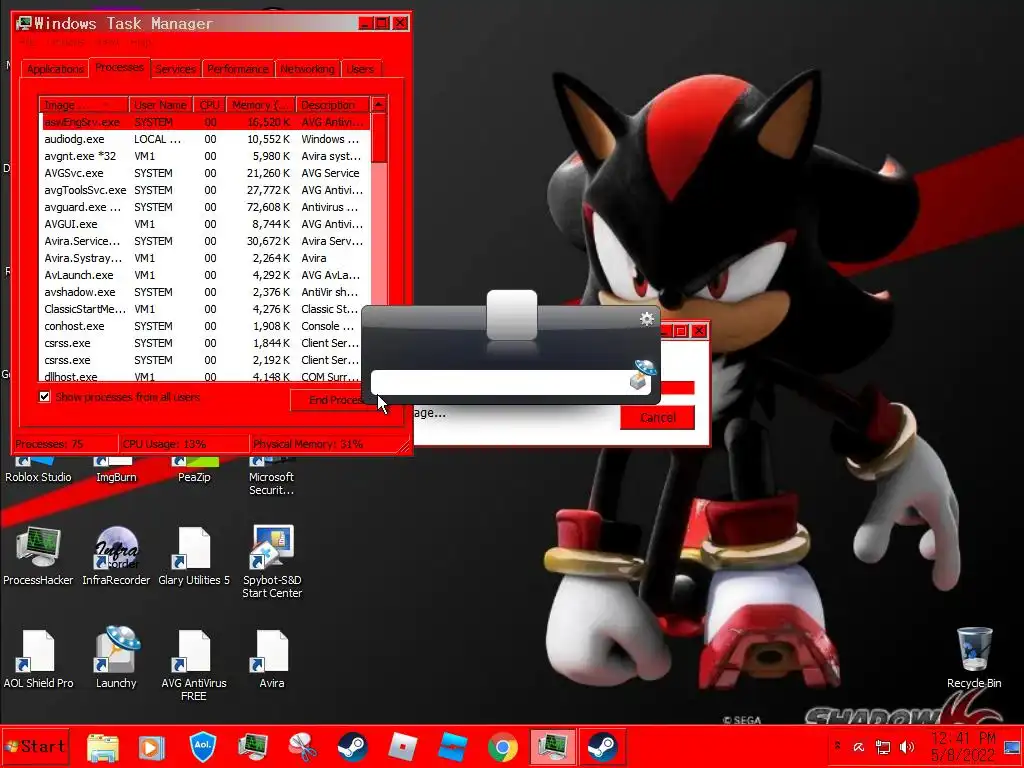Select the AVGSvc.exe process

[204, 173]
